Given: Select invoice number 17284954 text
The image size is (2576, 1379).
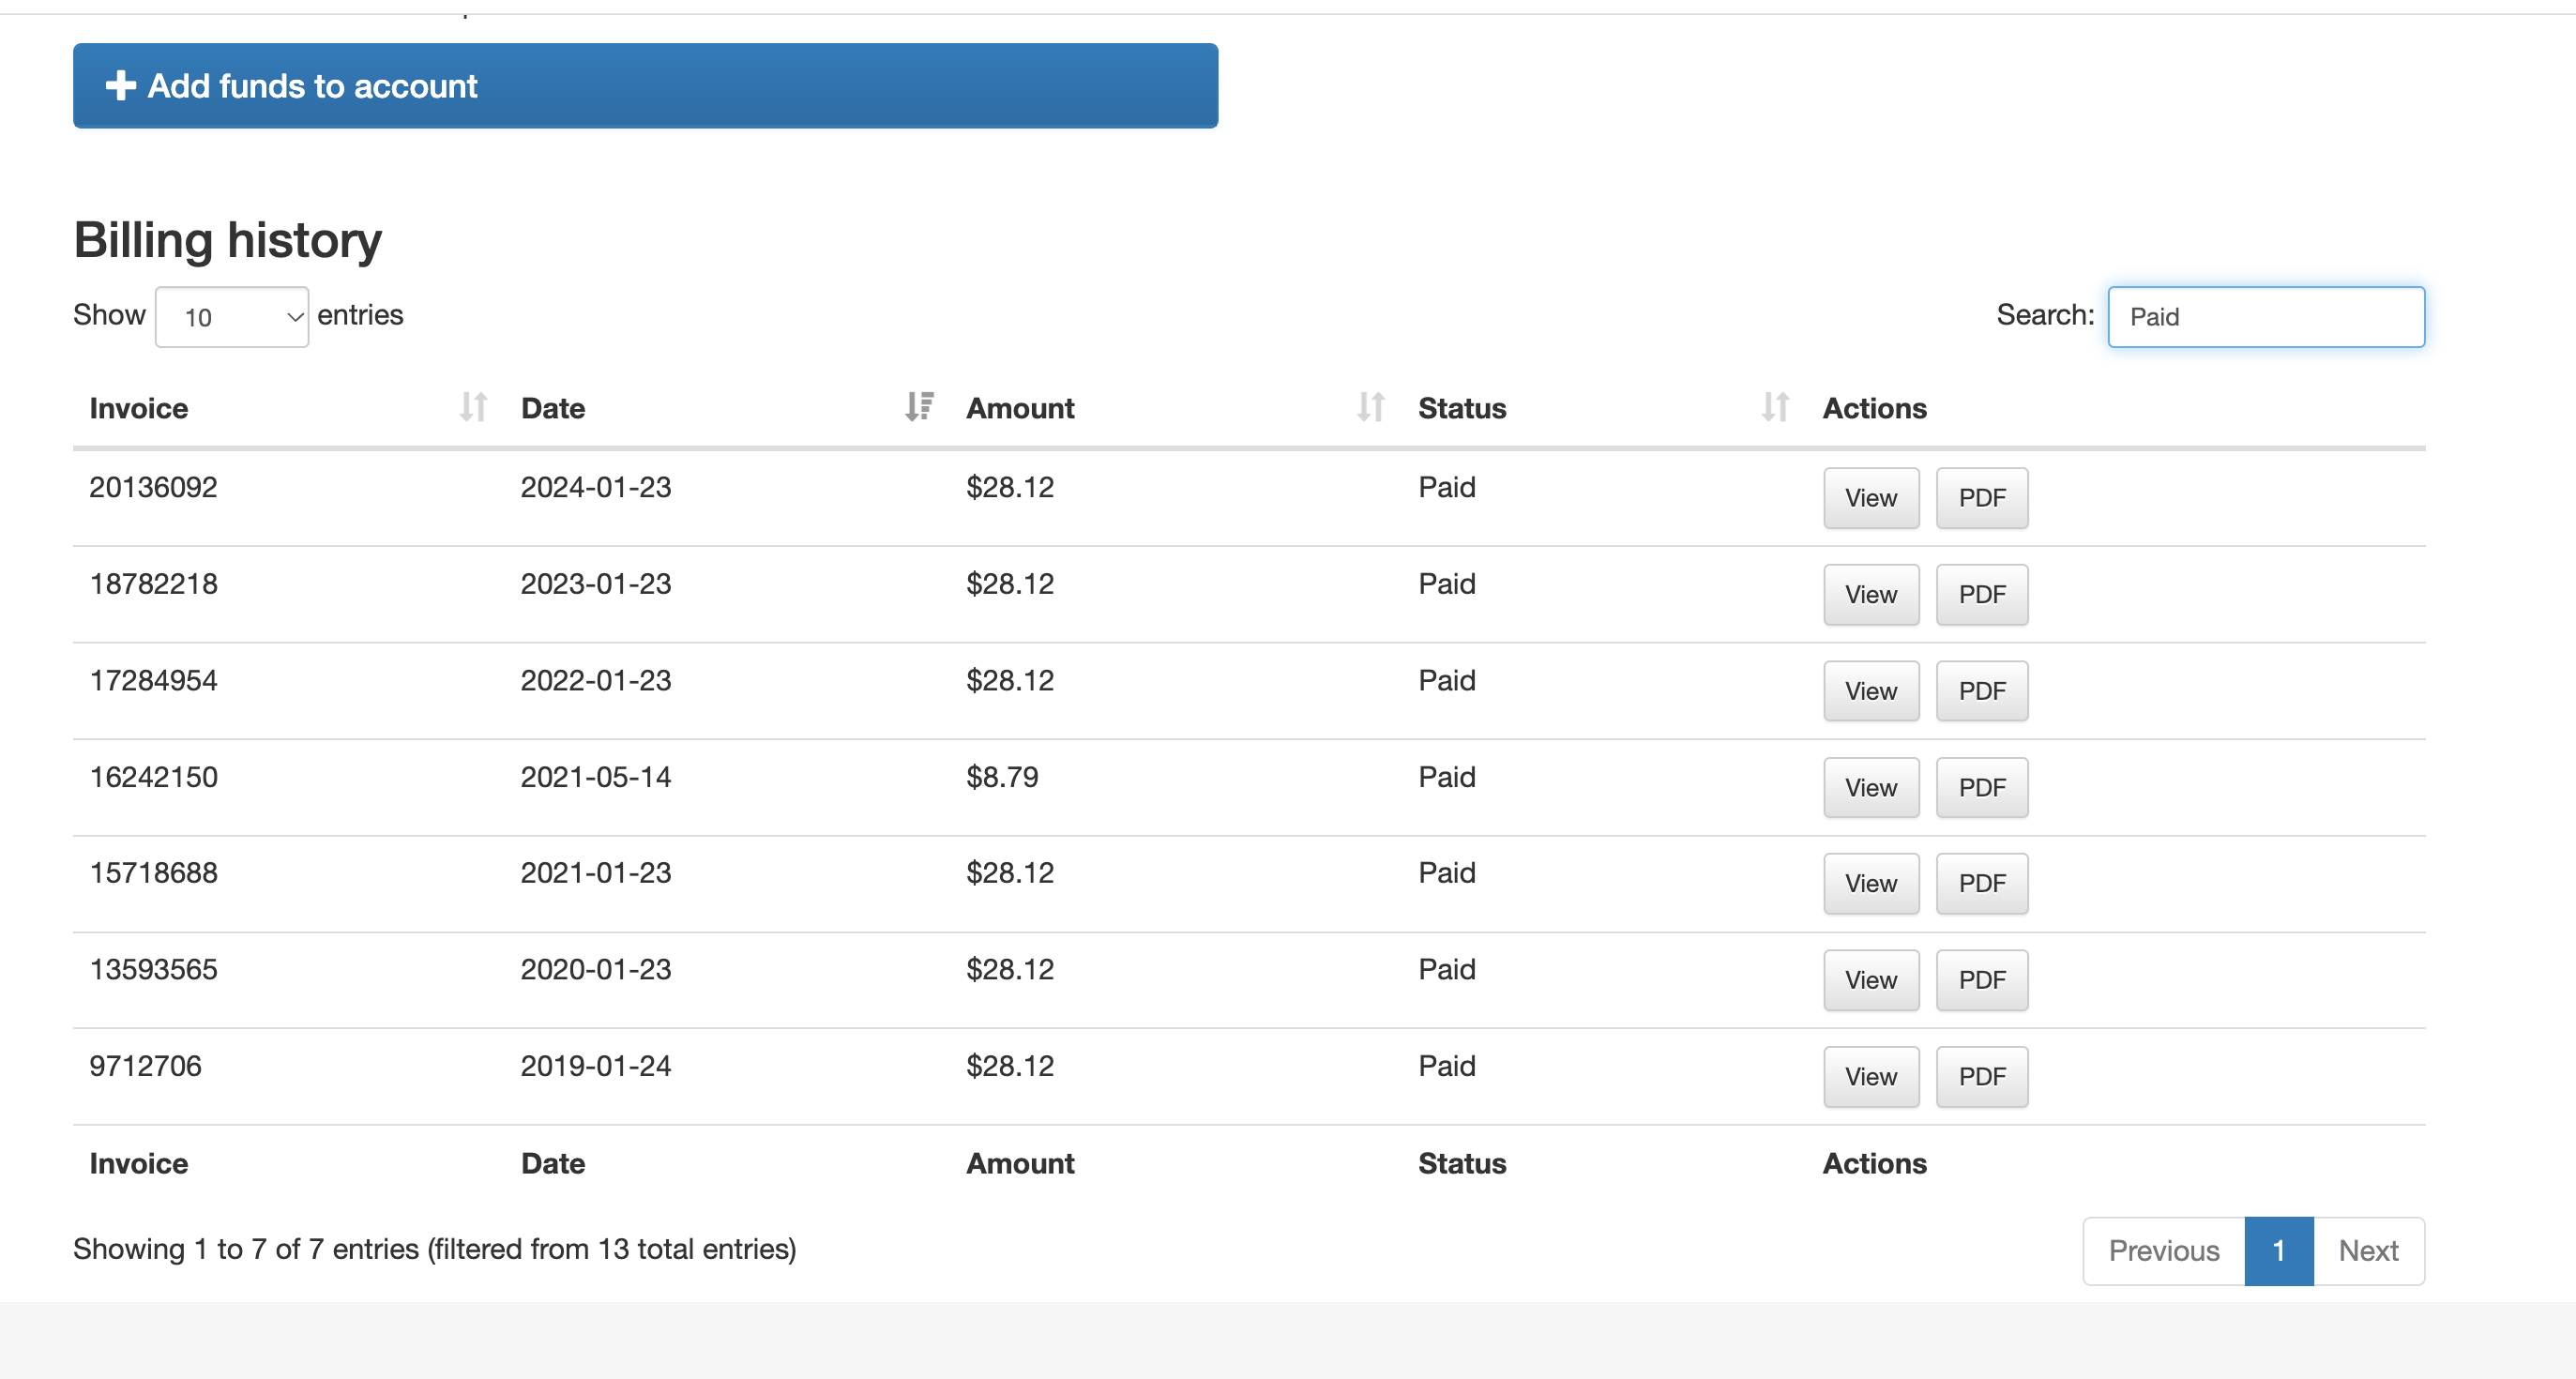Looking at the screenshot, I should pos(153,681).
